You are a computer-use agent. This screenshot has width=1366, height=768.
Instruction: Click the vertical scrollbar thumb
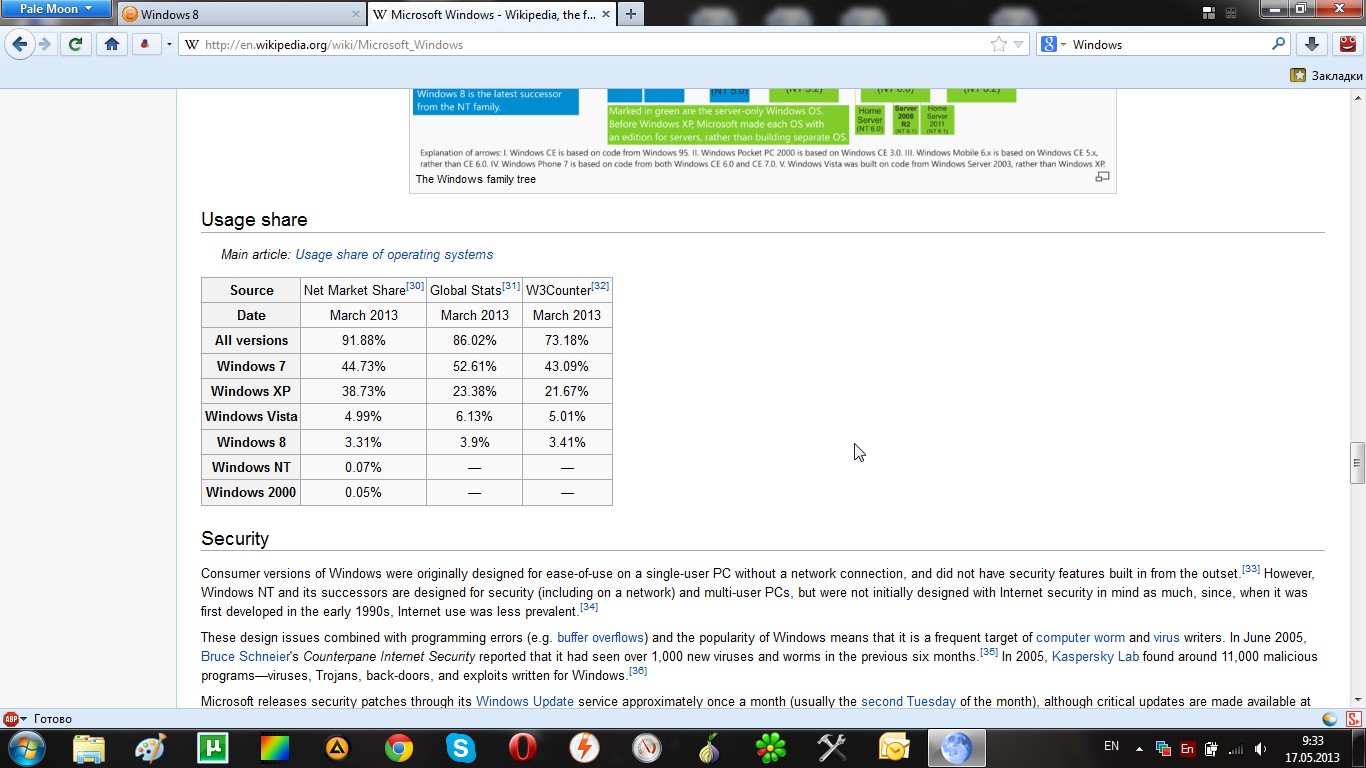pos(1357,463)
